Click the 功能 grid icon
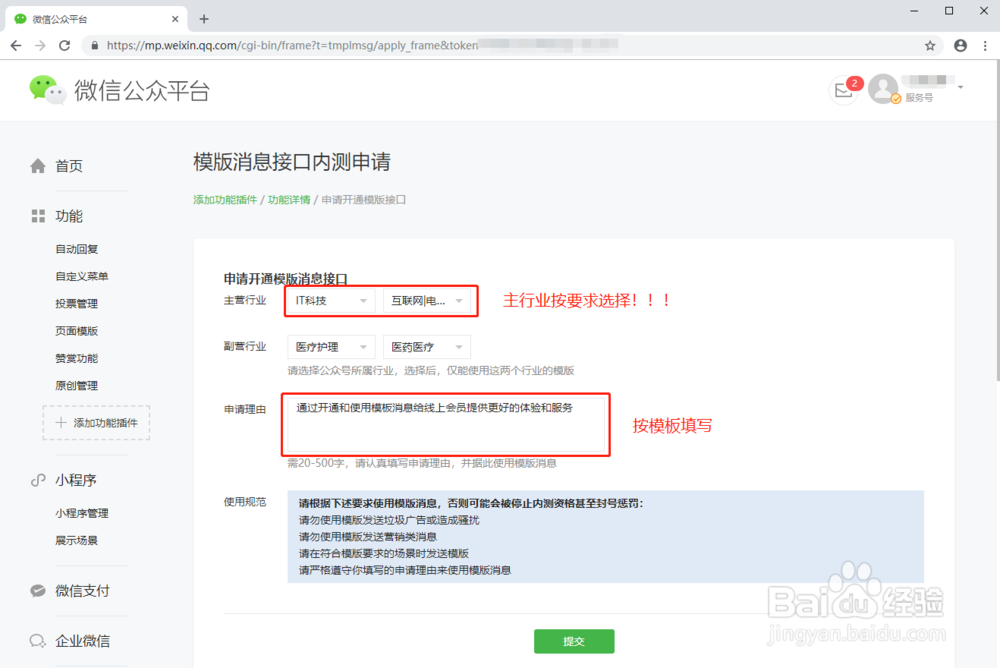The image size is (1000, 668). click(x=38, y=216)
